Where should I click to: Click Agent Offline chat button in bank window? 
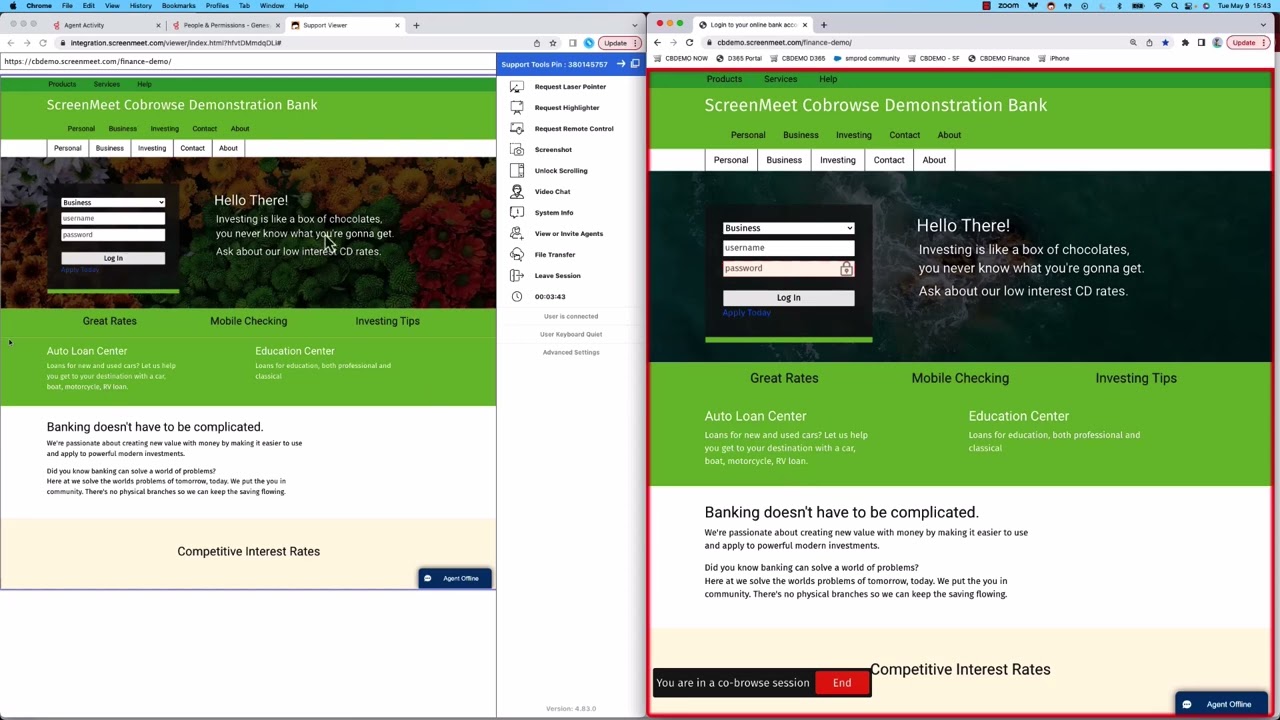coord(1220,704)
